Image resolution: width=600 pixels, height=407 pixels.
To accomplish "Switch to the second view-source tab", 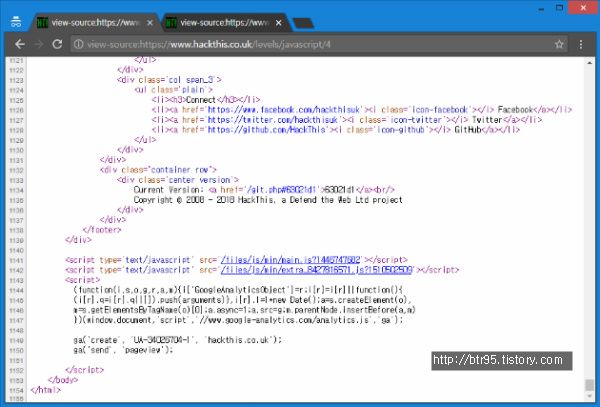I will (x=226, y=23).
